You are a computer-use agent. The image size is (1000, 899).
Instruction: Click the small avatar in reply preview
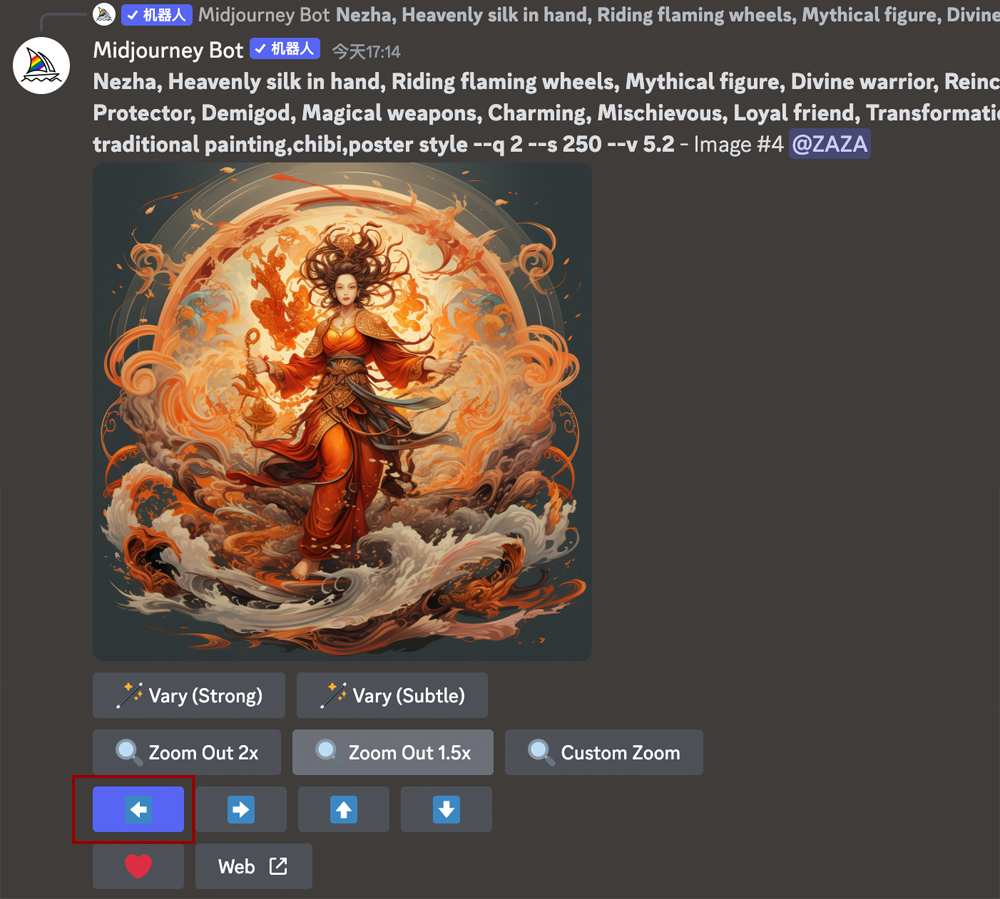tap(104, 15)
